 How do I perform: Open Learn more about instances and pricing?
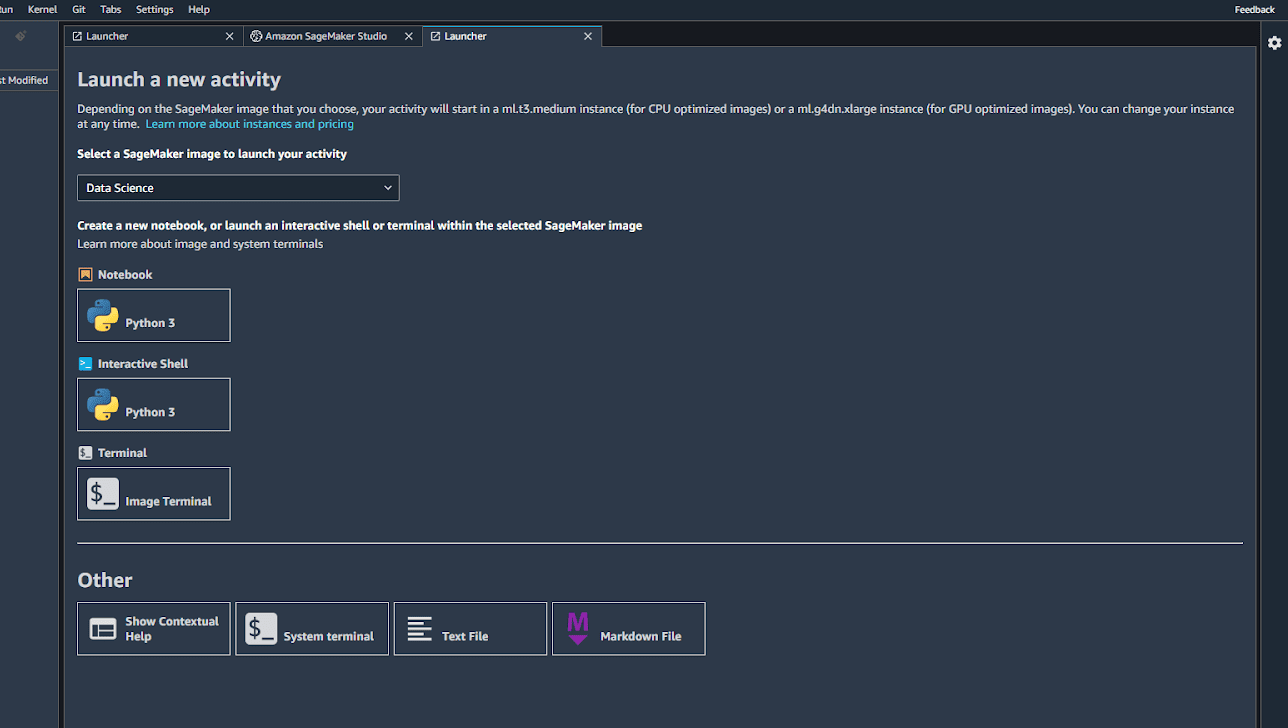click(249, 124)
